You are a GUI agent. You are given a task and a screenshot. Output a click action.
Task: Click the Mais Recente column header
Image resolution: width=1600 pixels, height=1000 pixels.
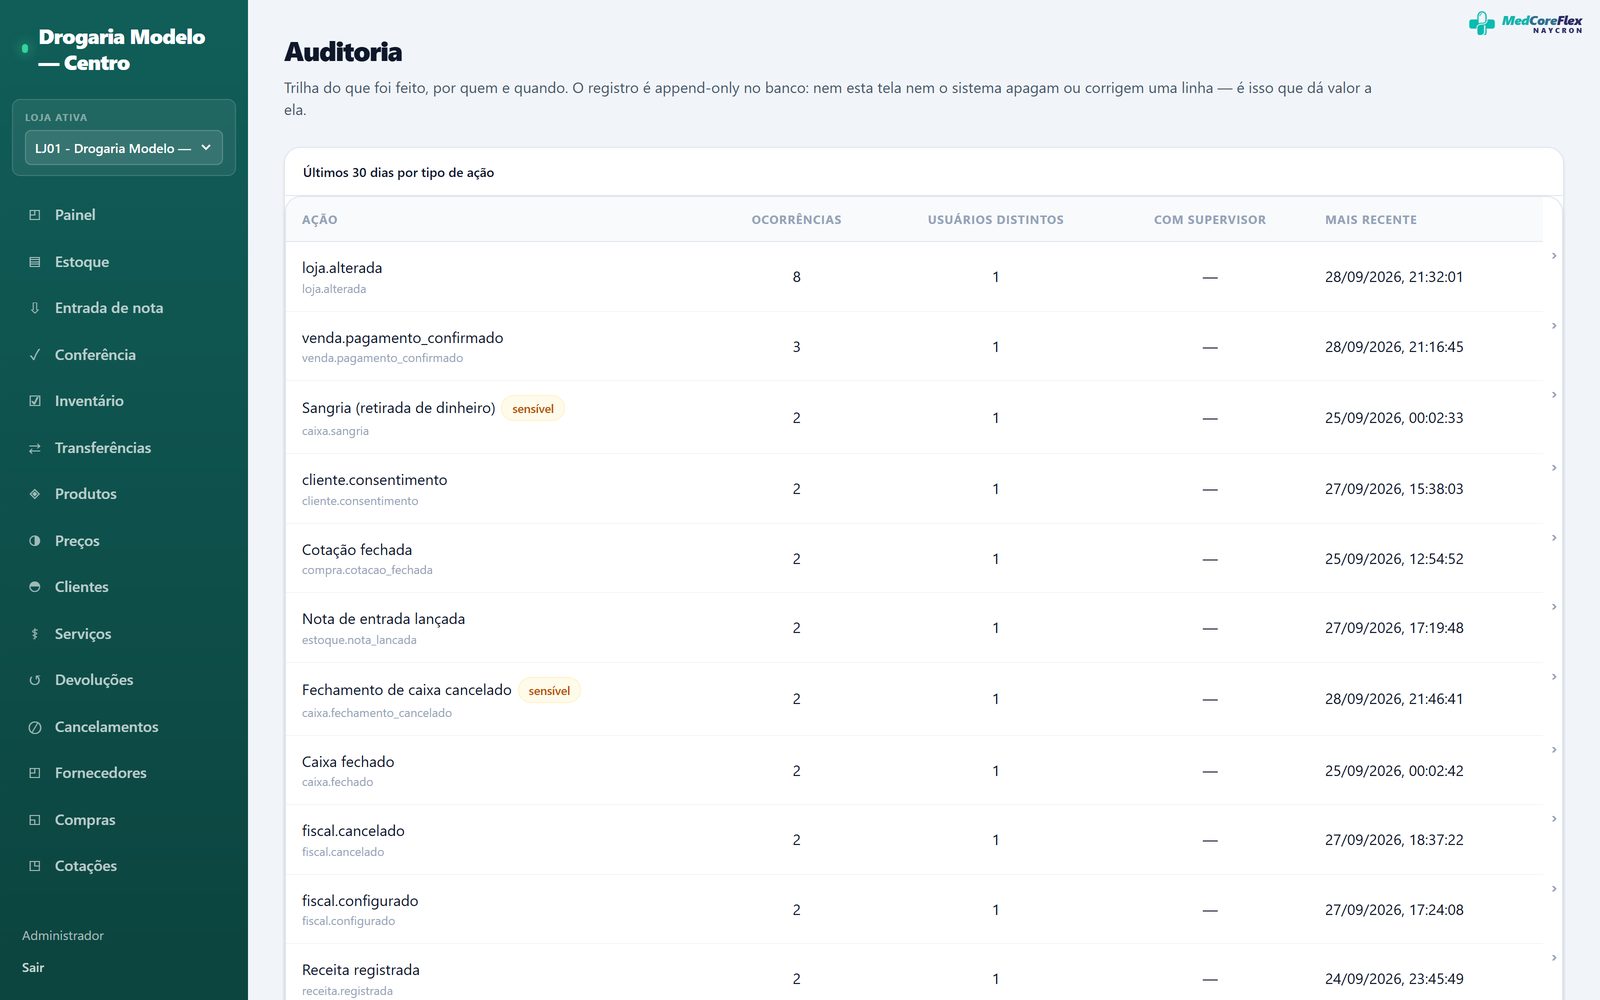coord(1371,220)
